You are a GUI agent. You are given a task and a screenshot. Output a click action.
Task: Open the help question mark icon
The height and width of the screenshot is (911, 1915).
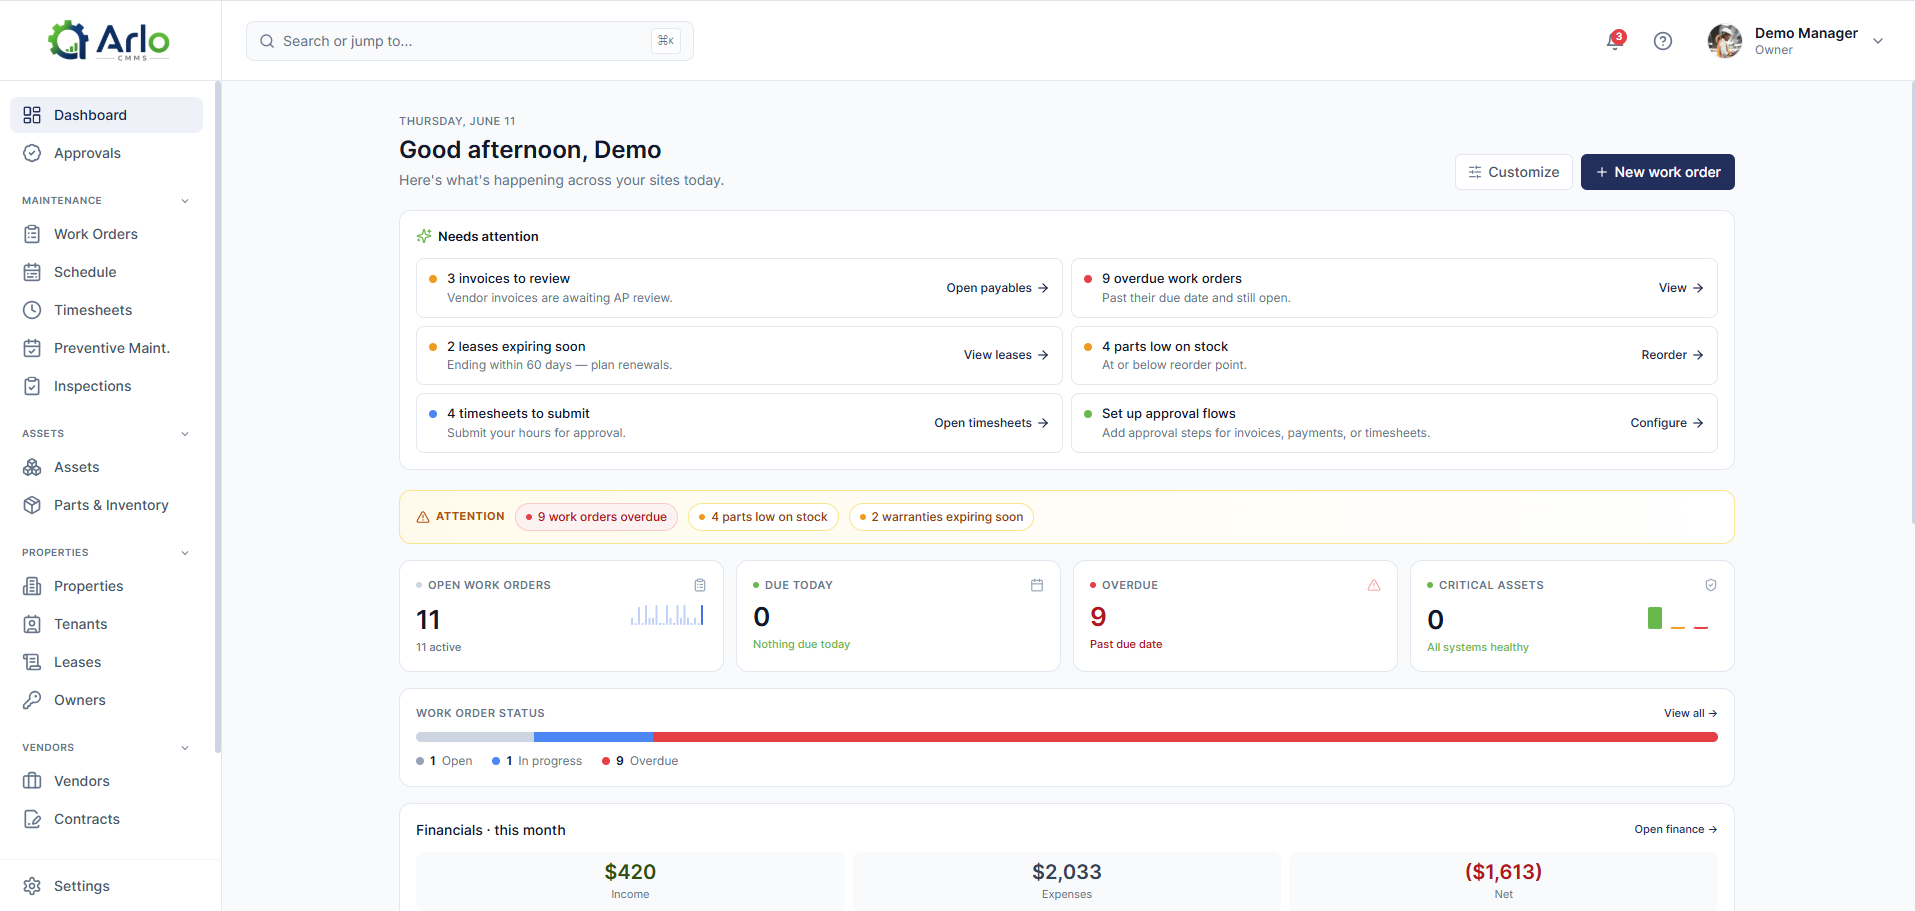(1663, 41)
